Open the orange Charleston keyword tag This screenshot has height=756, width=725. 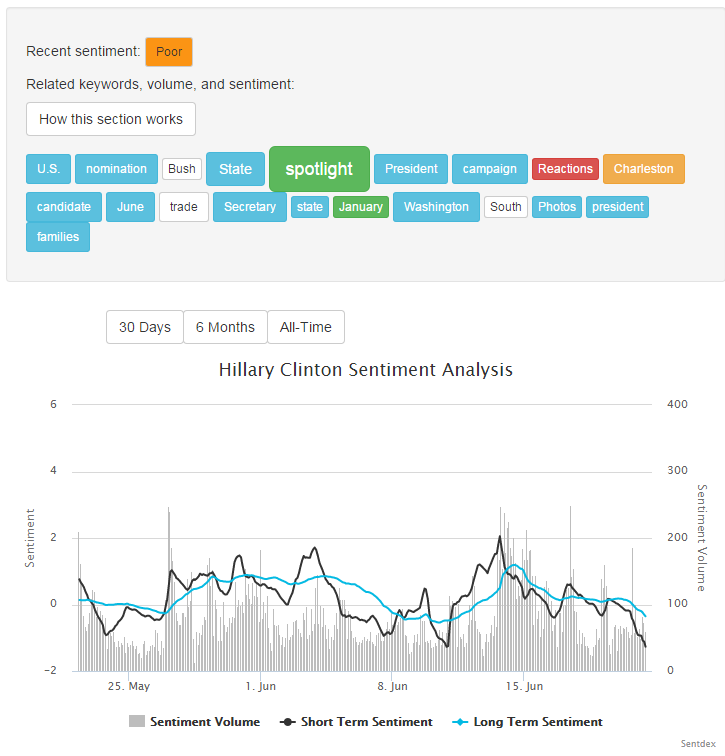click(x=644, y=169)
